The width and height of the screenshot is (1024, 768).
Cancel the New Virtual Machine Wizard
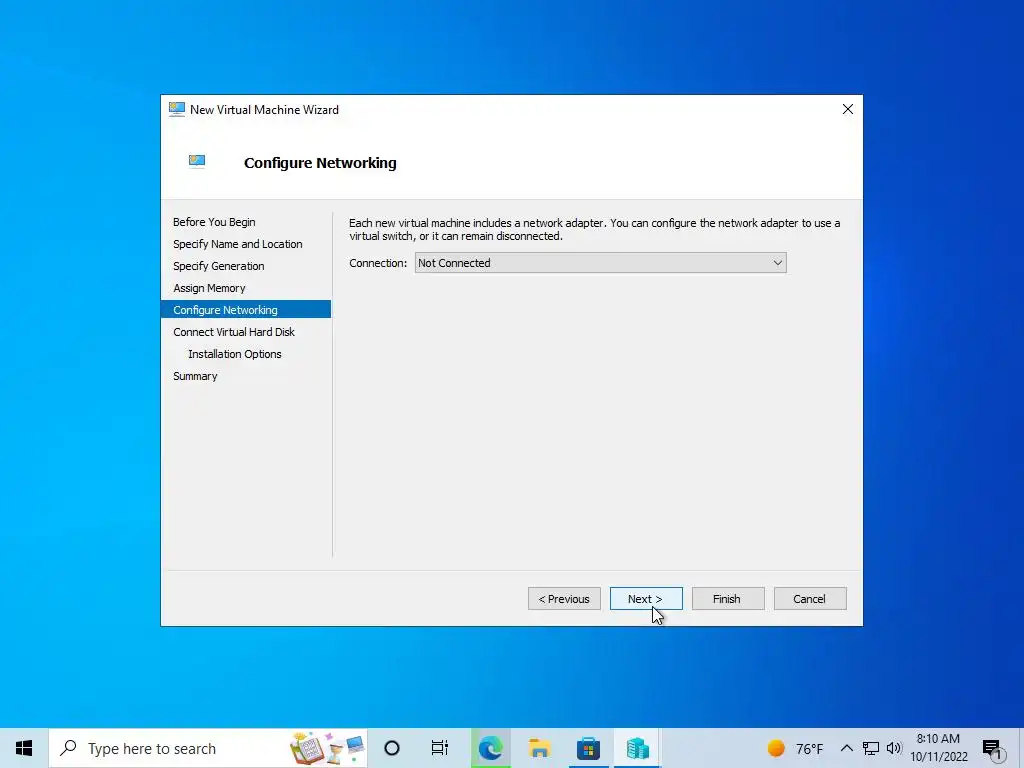(x=810, y=599)
